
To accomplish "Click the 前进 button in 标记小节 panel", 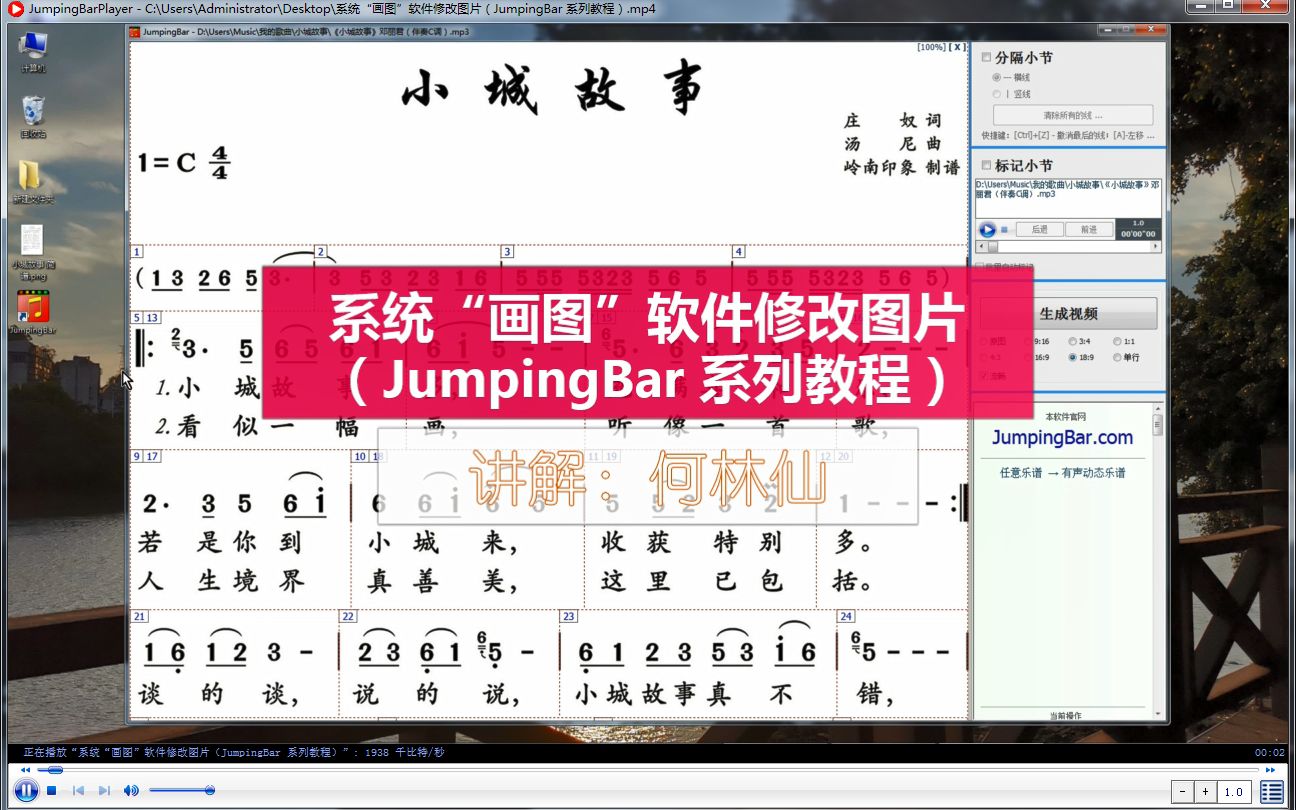I will 1088,228.
